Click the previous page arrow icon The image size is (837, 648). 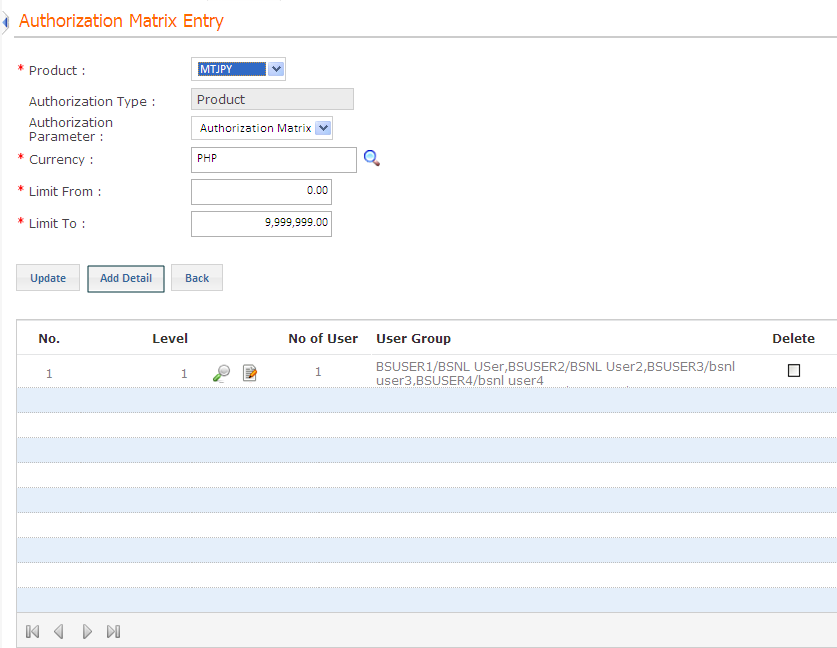[x=58, y=631]
